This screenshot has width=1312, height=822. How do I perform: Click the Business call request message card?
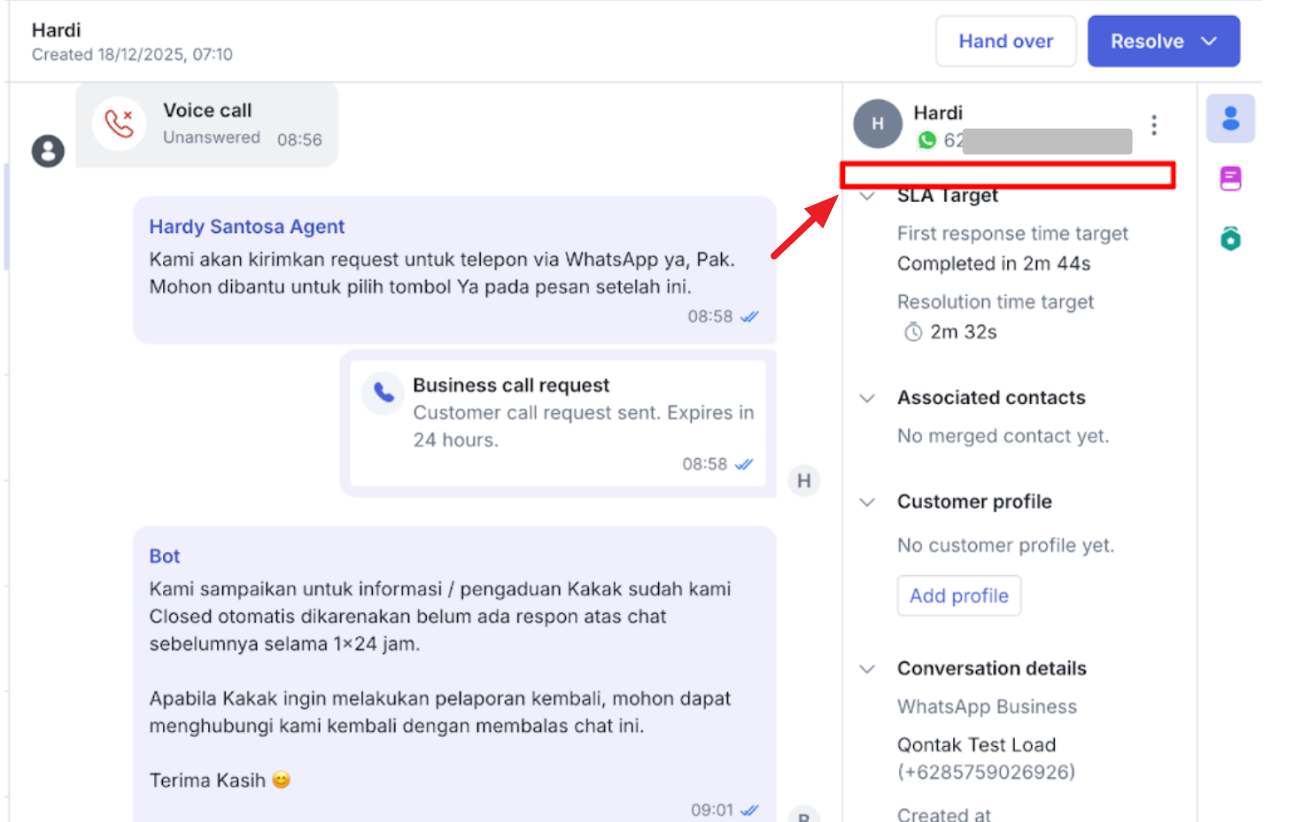[x=558, y=424]
